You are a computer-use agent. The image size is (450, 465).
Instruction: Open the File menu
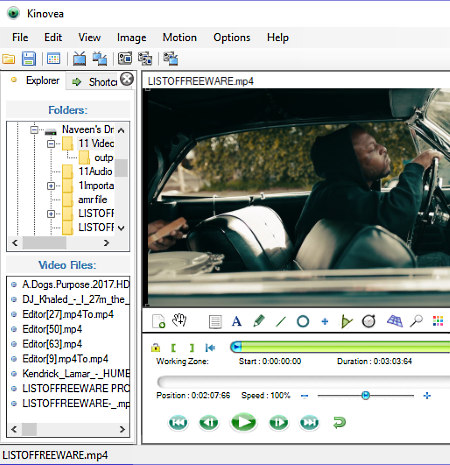[x=20, y=37]
